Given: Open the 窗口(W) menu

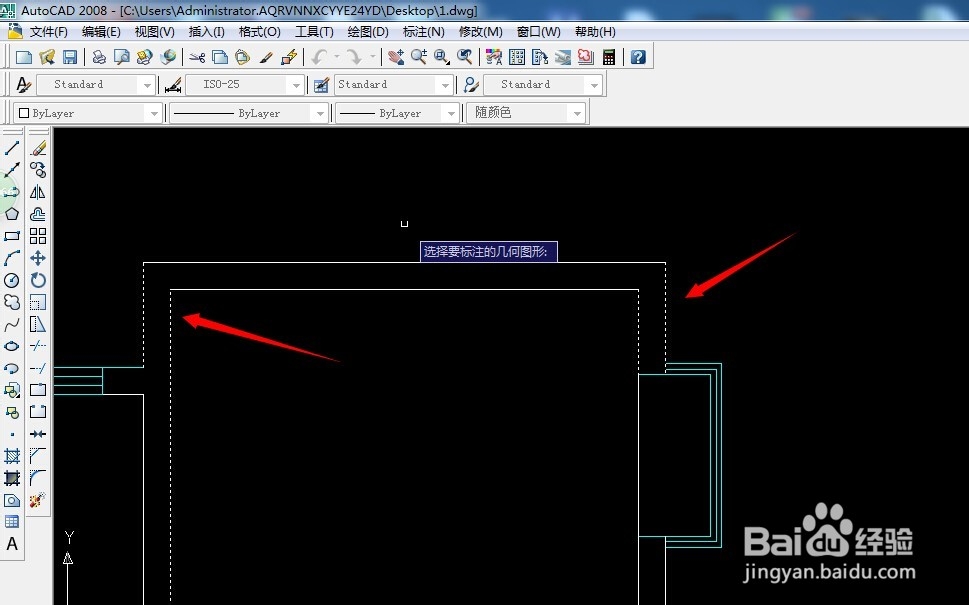Looking at the screenshot, I should 538,32.
